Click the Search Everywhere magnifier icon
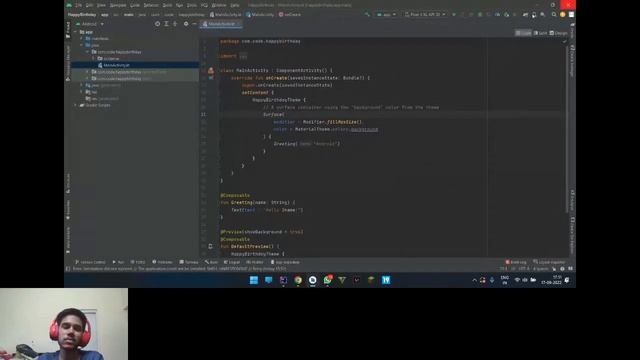 [x=554, y=14]
